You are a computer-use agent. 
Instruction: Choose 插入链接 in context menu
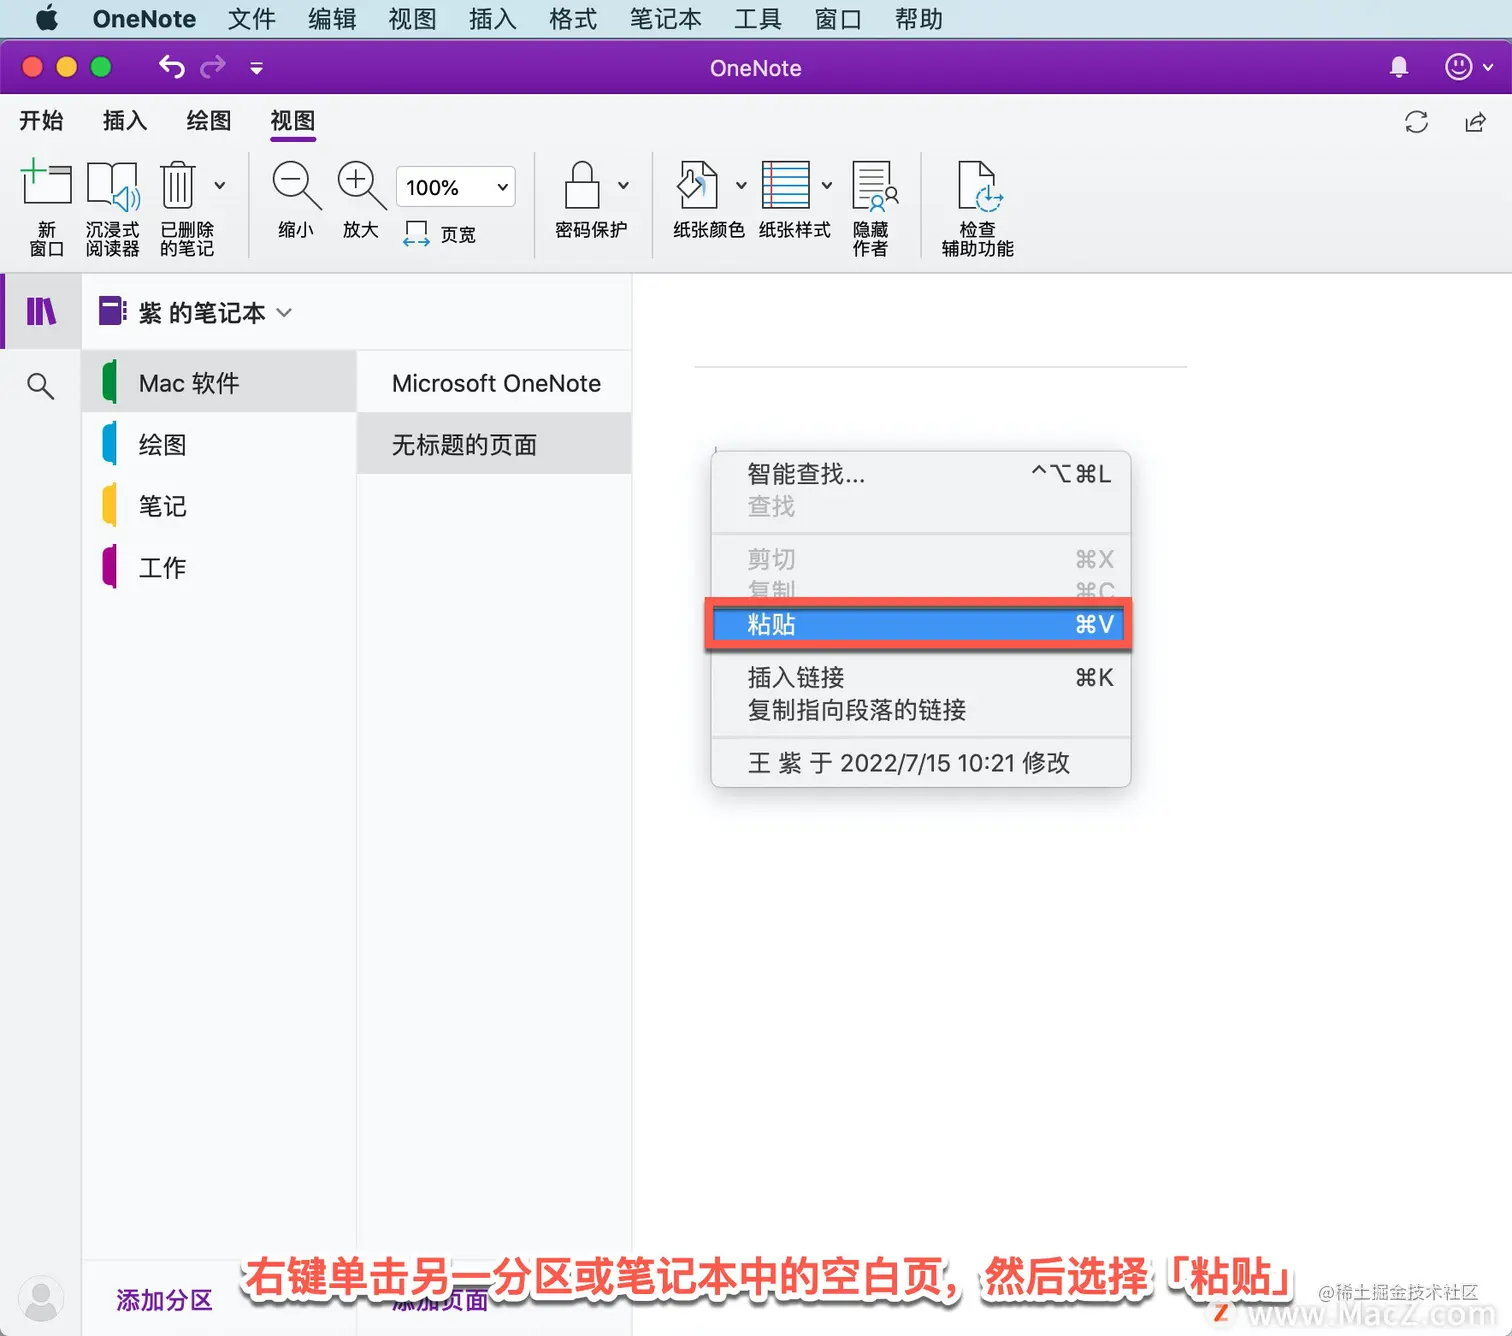(921, 678)
